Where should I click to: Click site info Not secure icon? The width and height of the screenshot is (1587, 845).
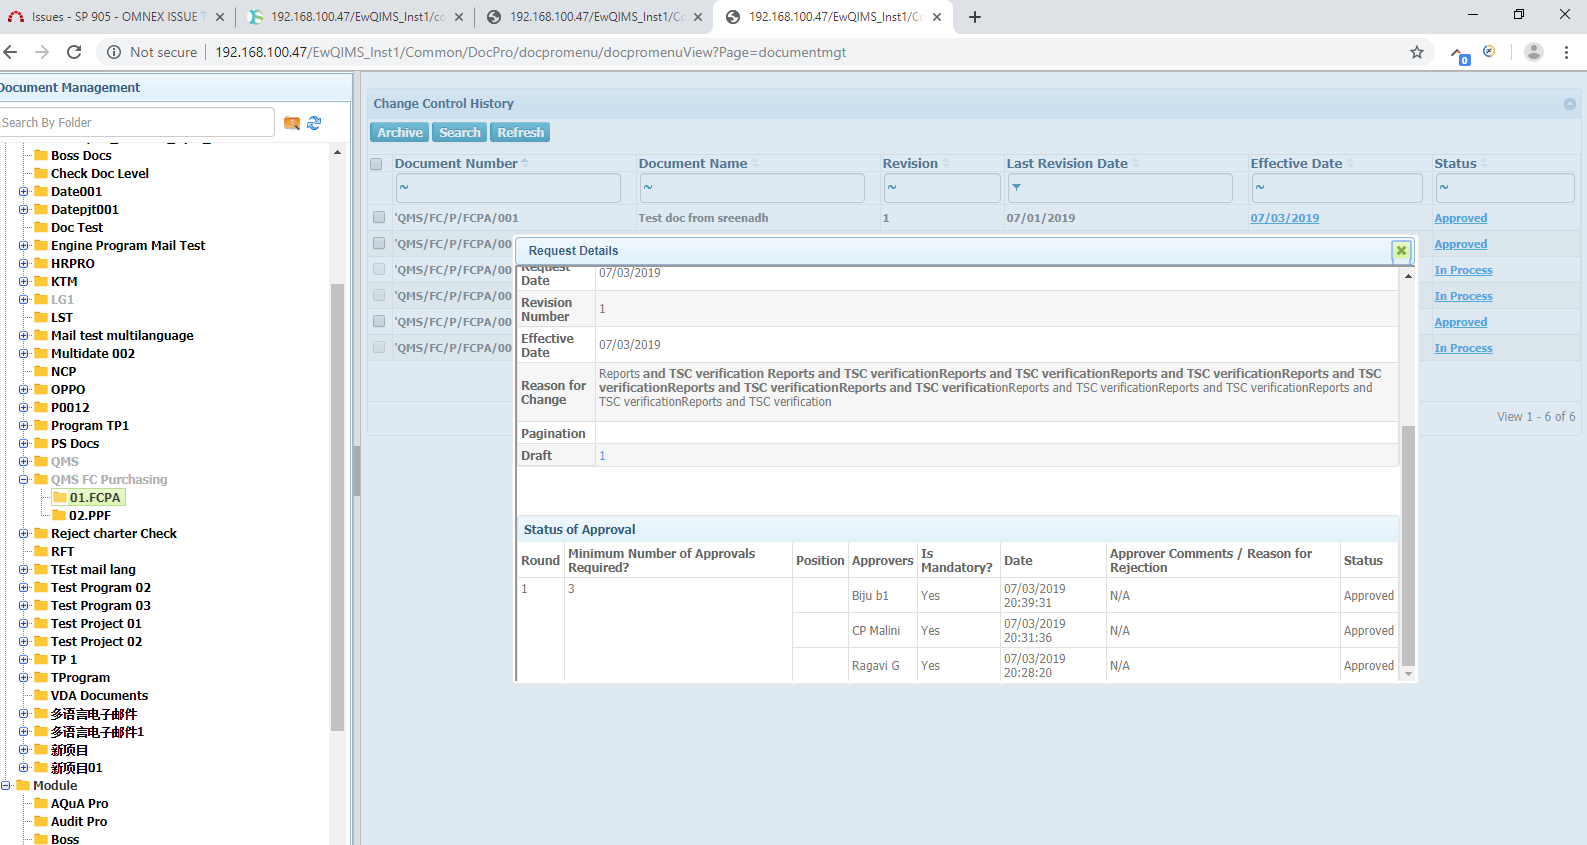(x=114, y=52)
